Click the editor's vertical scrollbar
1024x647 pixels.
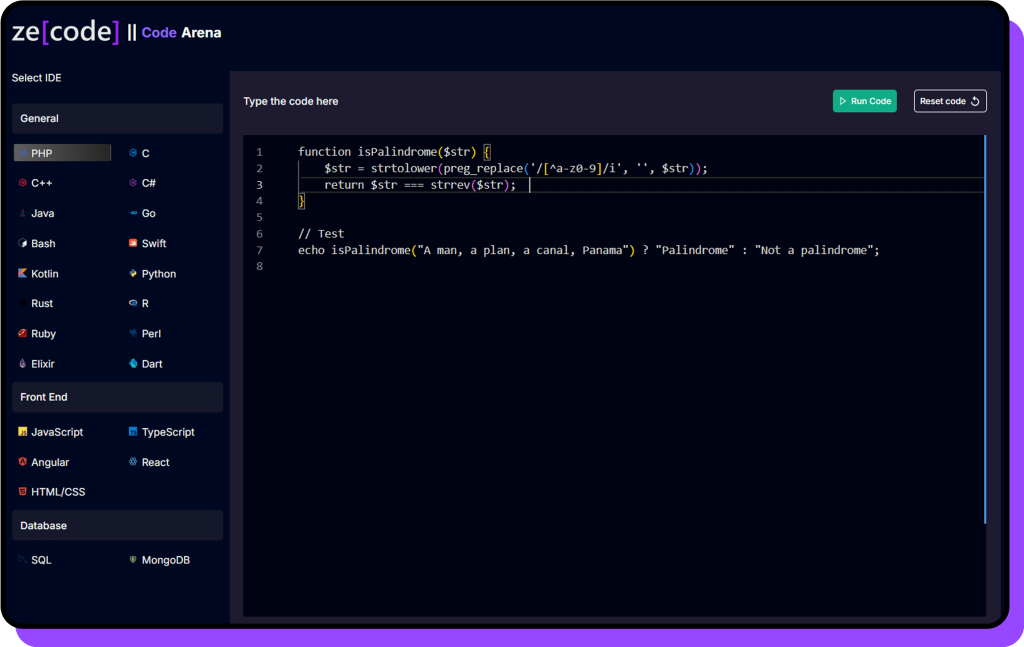click(x=985, y=330)
